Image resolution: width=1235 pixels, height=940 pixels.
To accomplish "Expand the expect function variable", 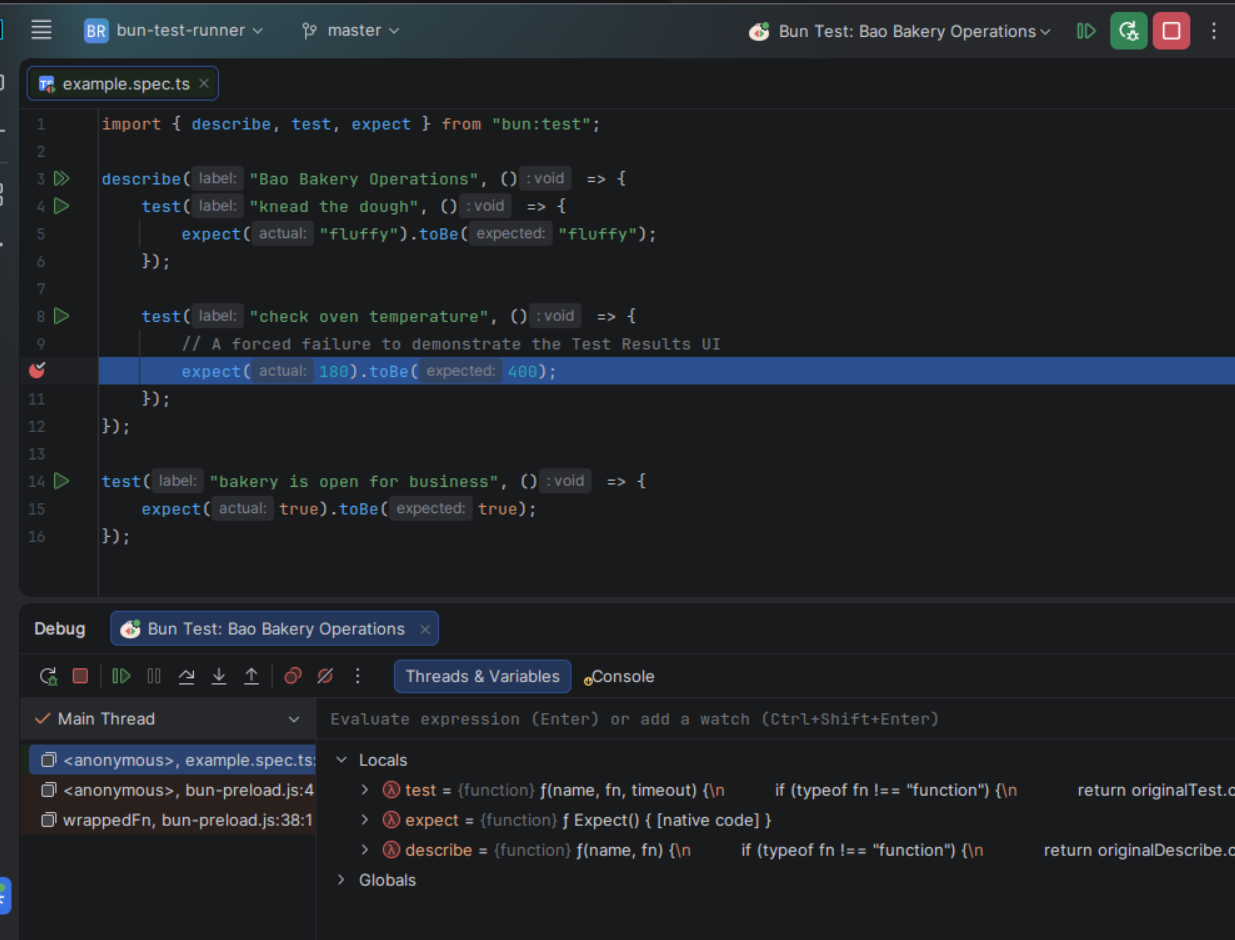I will [x=365, y=820].
